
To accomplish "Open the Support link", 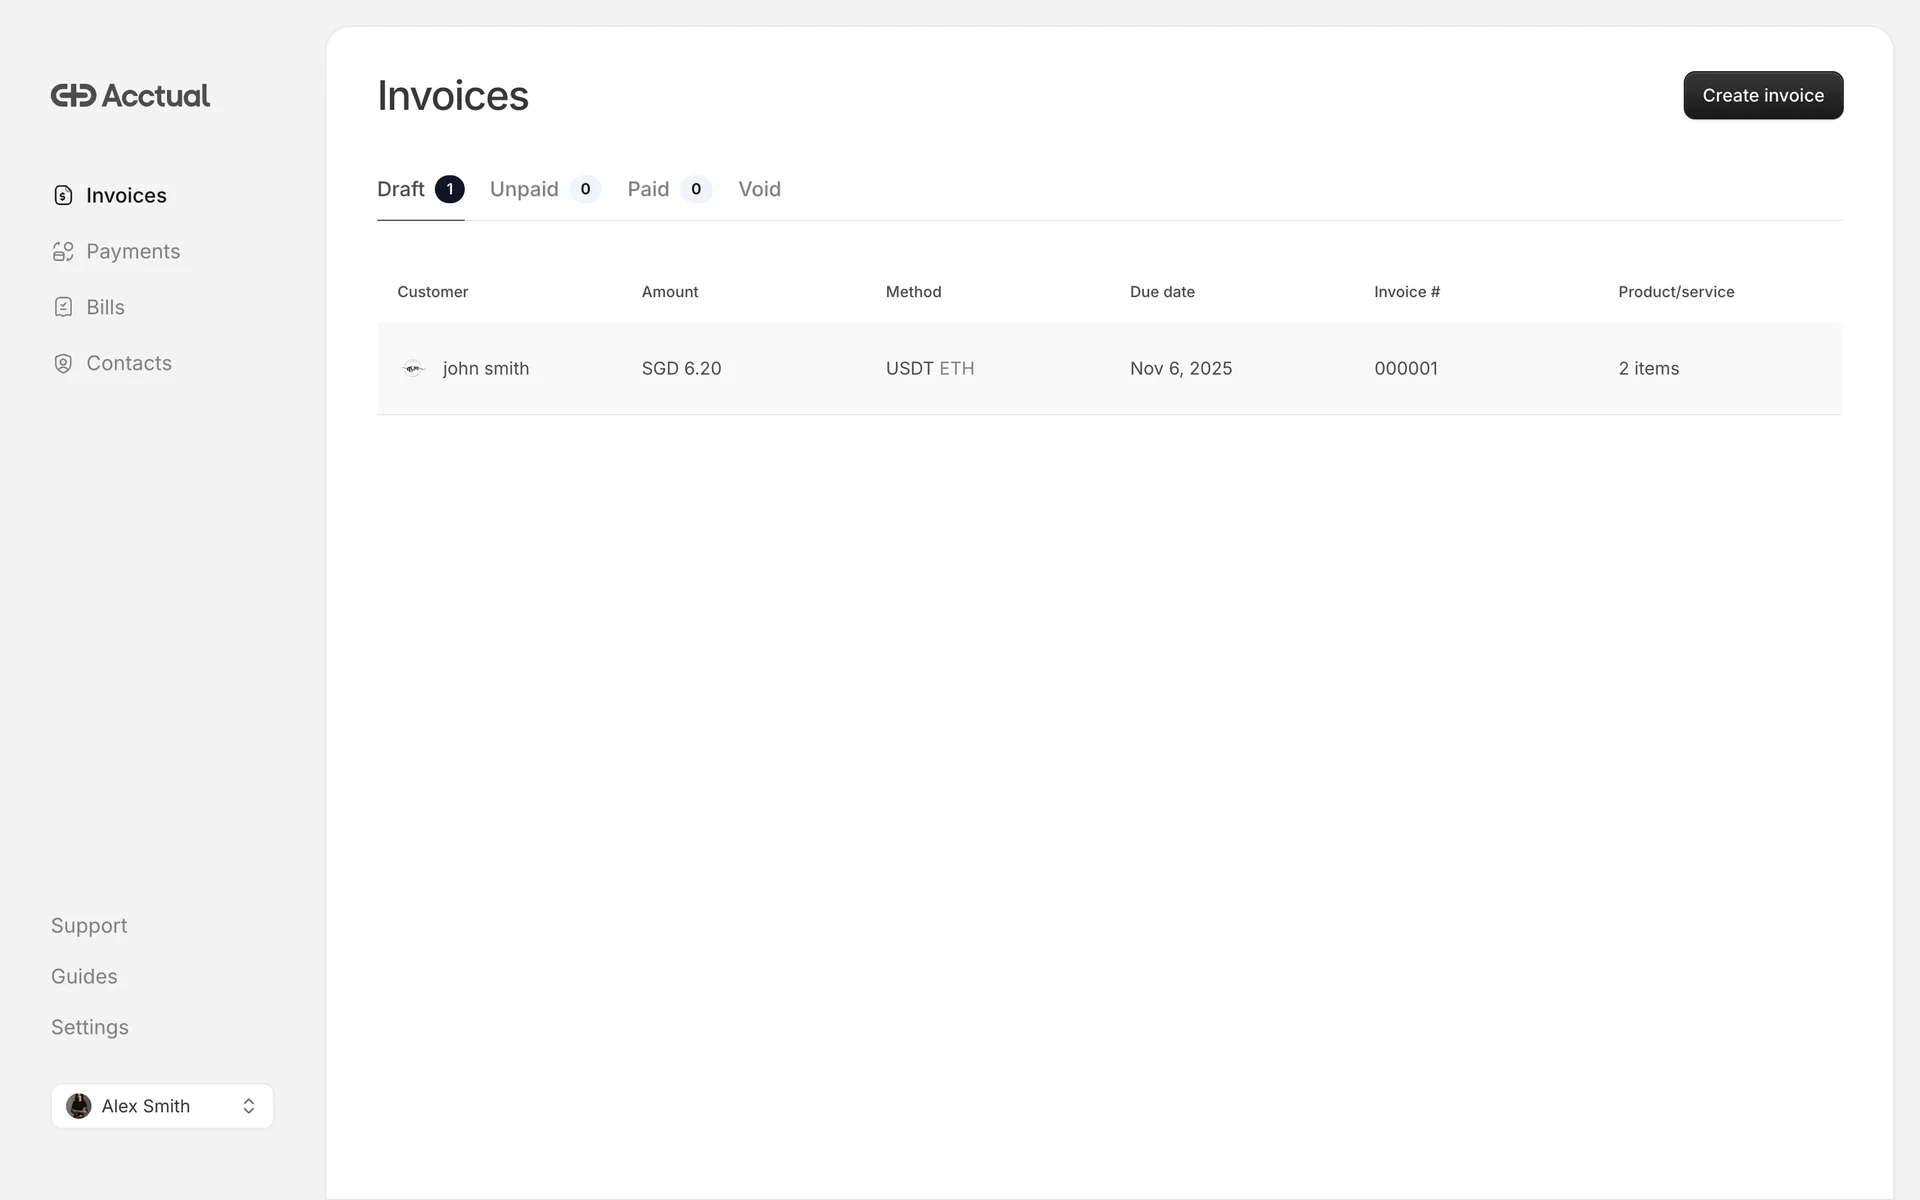I will [x=89, y=926].
